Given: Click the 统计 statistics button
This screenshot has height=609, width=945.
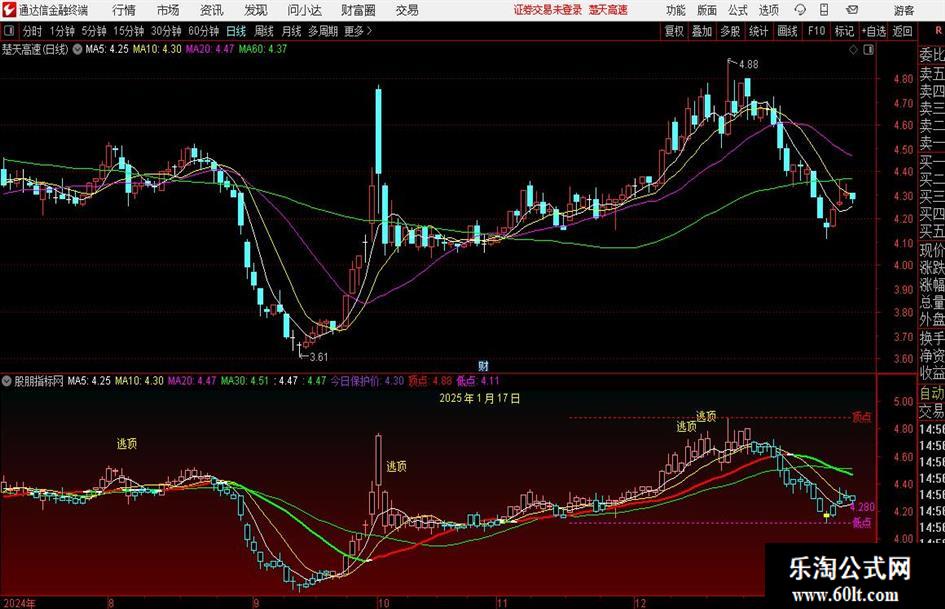Looking at the screenshot, I should point(758,31).
